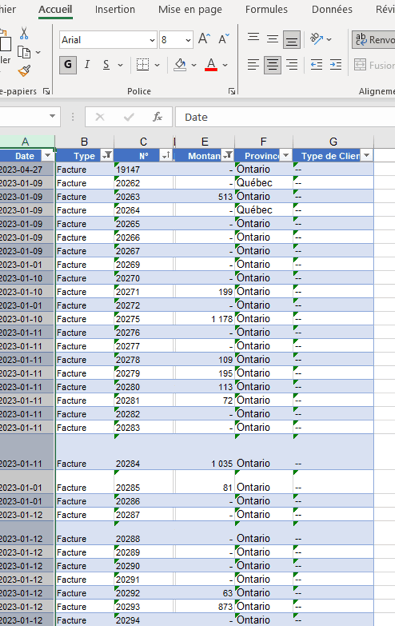
Task: Align text to middle vertically
Action: (272, 39)
